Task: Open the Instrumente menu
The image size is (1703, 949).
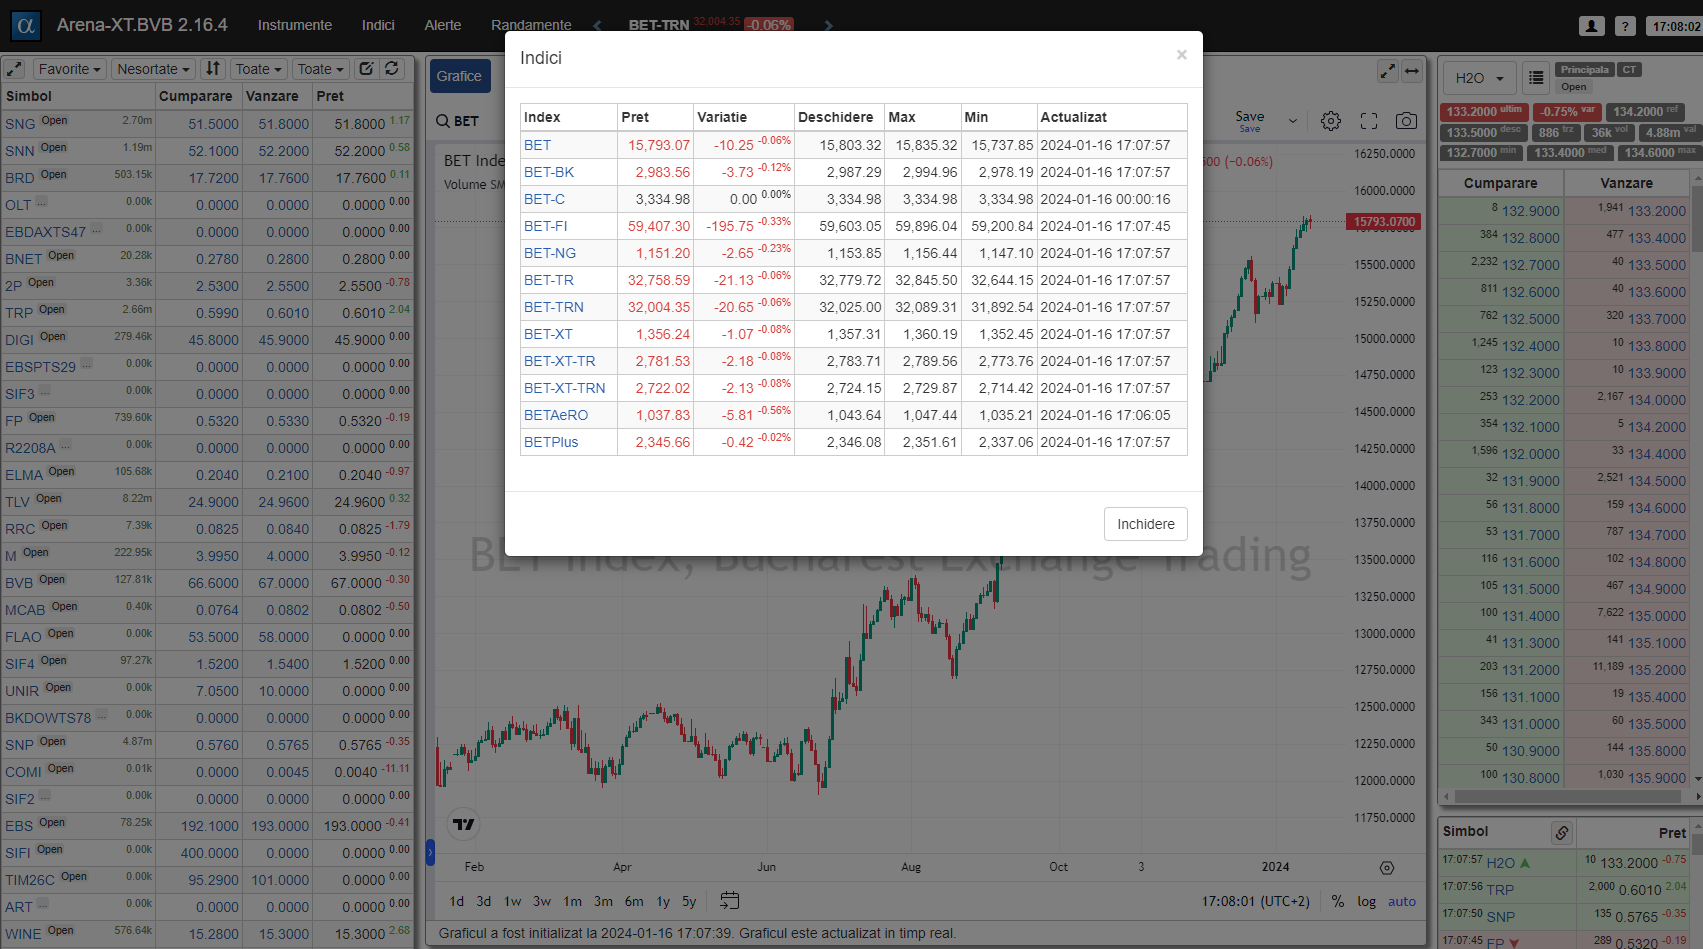Action: pos(294,25)
